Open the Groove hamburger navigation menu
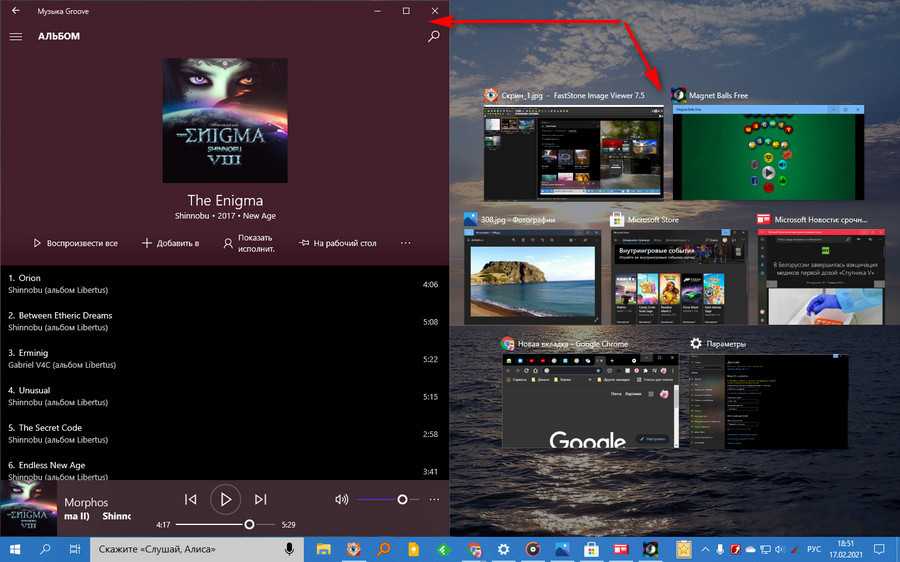 [x=15, y=37]
